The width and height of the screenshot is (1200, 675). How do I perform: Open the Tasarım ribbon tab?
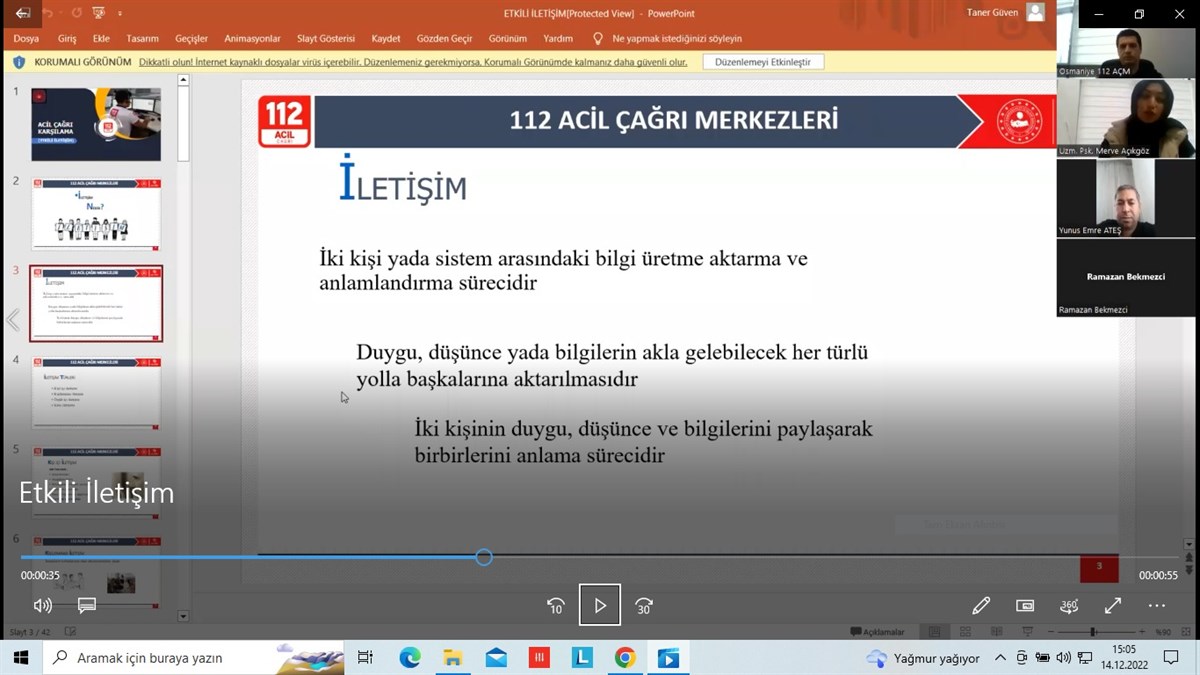pos(143,39)
